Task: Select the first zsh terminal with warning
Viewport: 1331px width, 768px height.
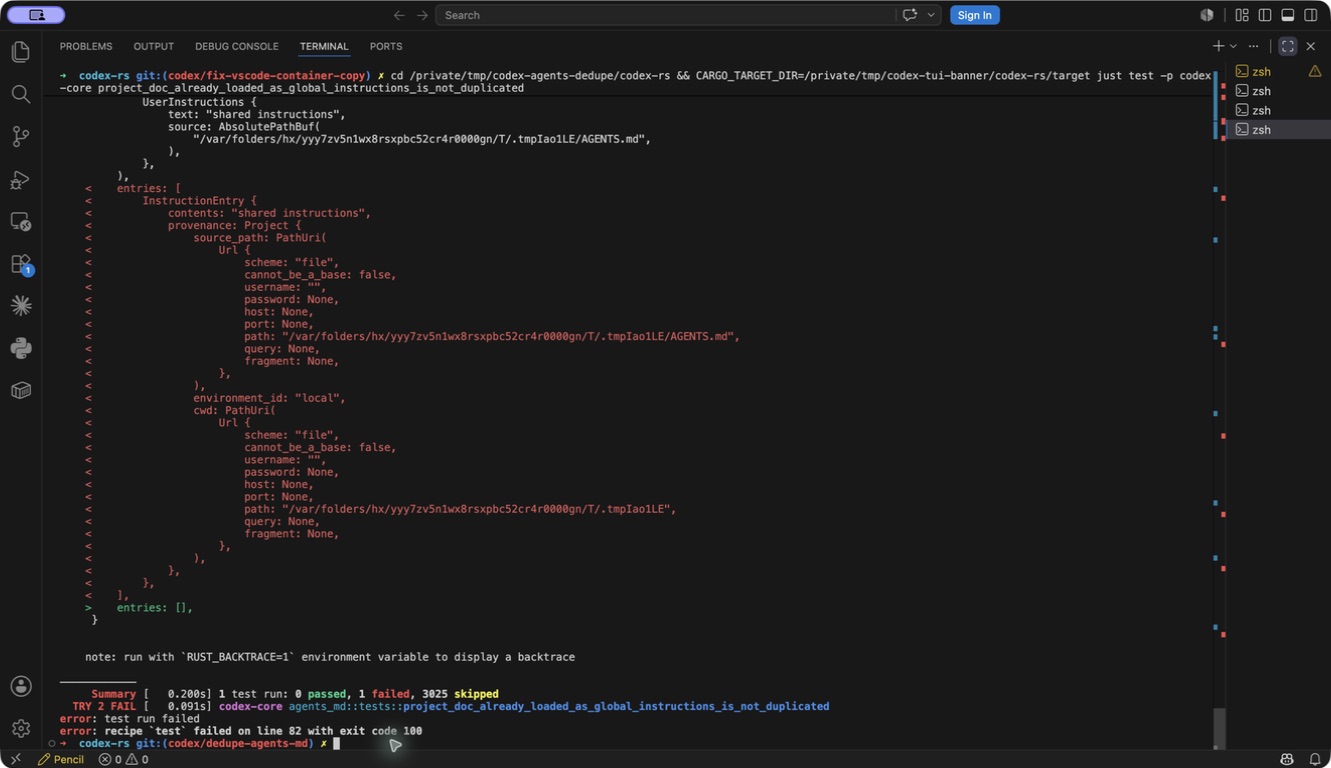Action: [x=1278, y=71]
